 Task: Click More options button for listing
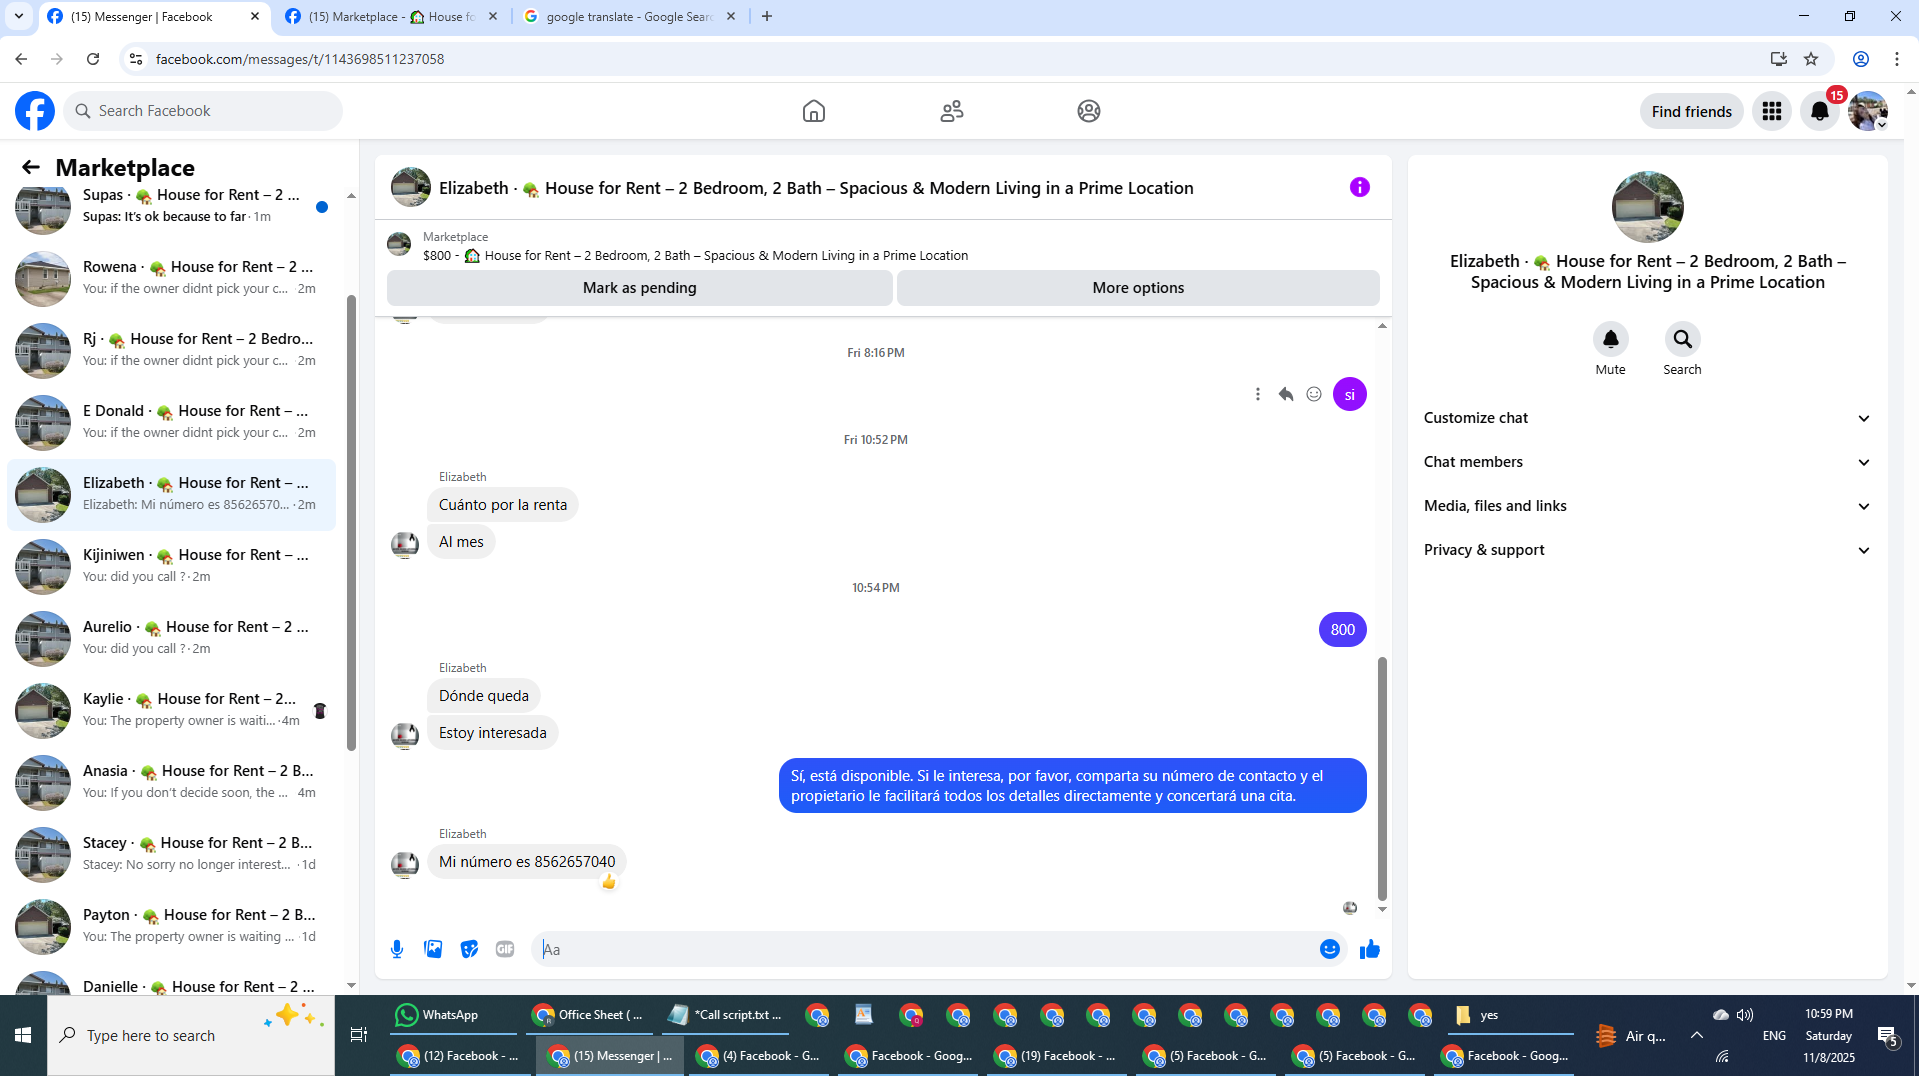(x=1138, y=288)
